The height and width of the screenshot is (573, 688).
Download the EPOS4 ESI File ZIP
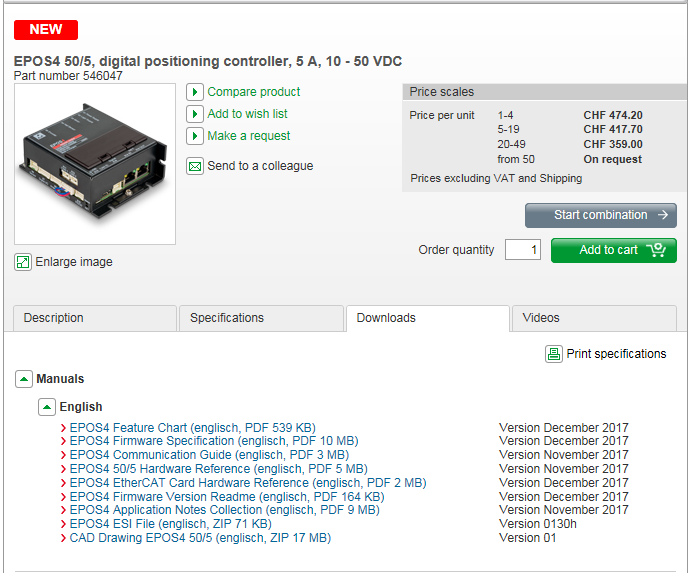pos(171,524)
